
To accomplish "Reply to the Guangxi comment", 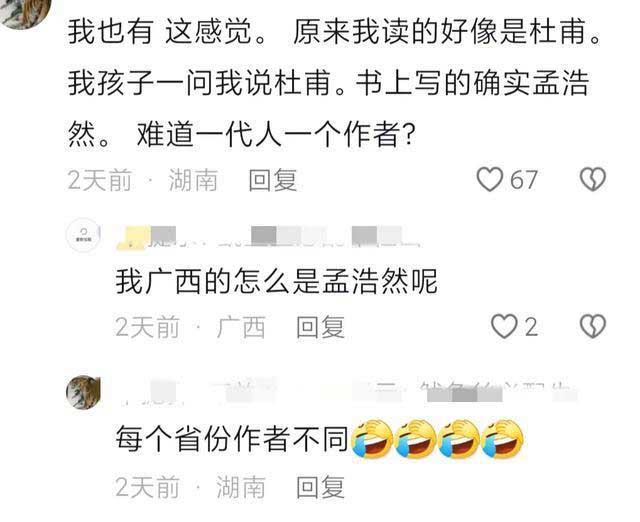I will tap(320, 327).
